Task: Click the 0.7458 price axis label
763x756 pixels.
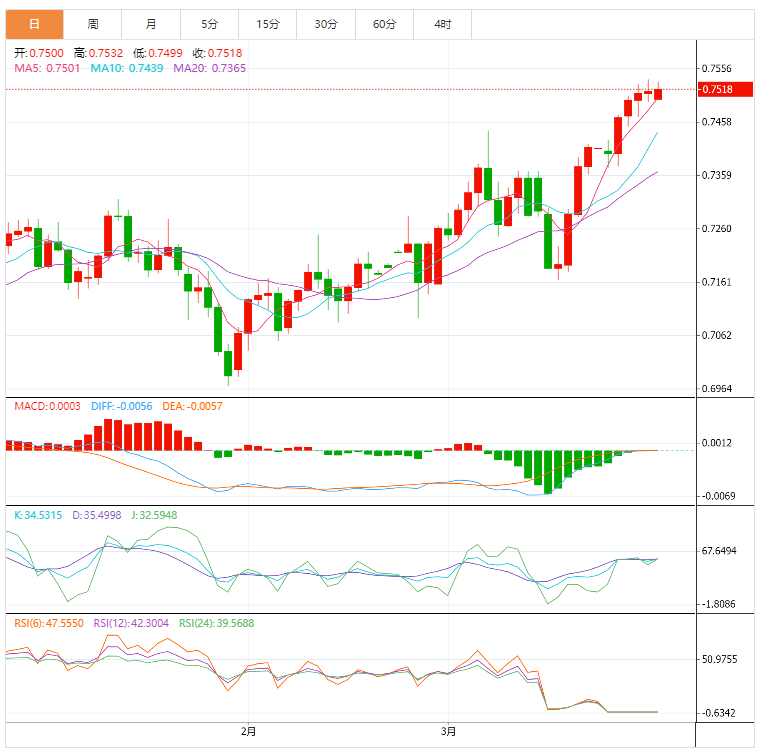Action: 716,122
